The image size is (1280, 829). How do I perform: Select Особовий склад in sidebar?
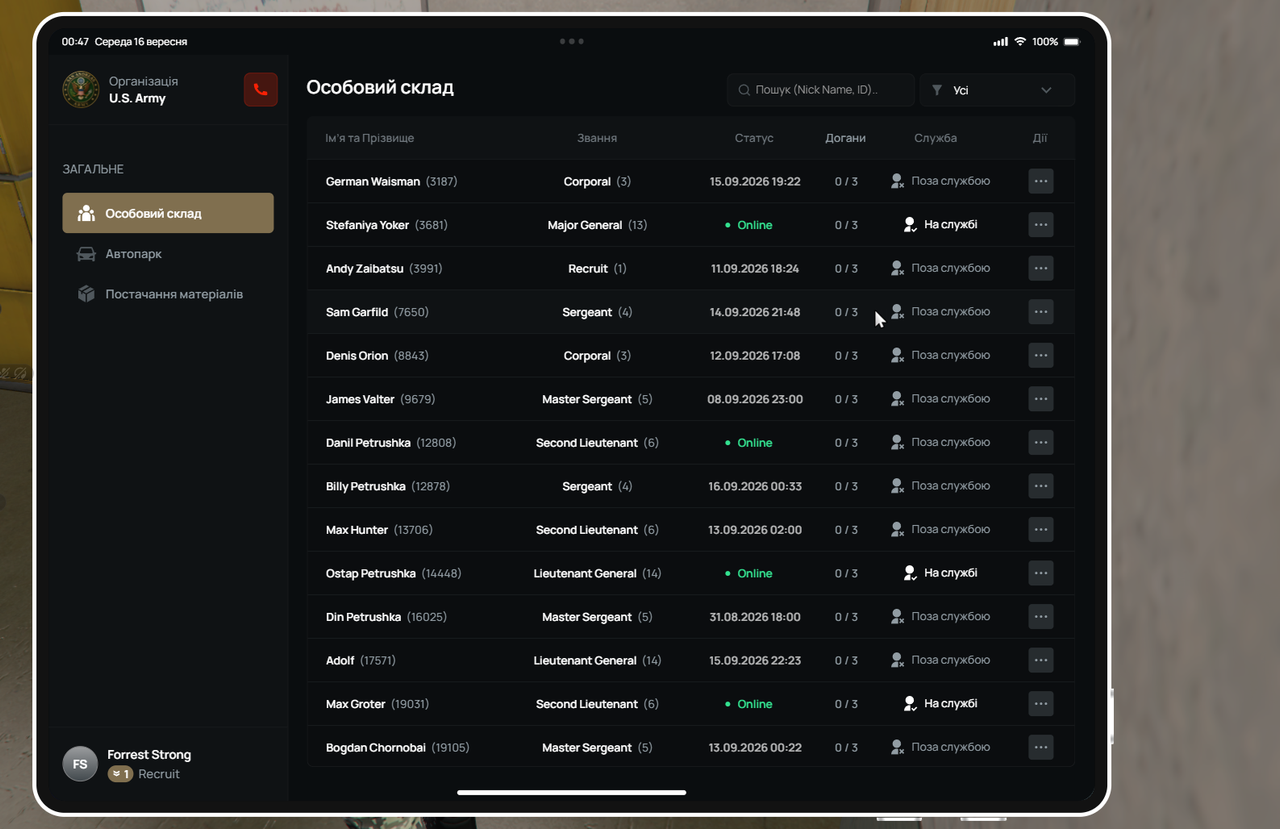[x=168, y=213]
